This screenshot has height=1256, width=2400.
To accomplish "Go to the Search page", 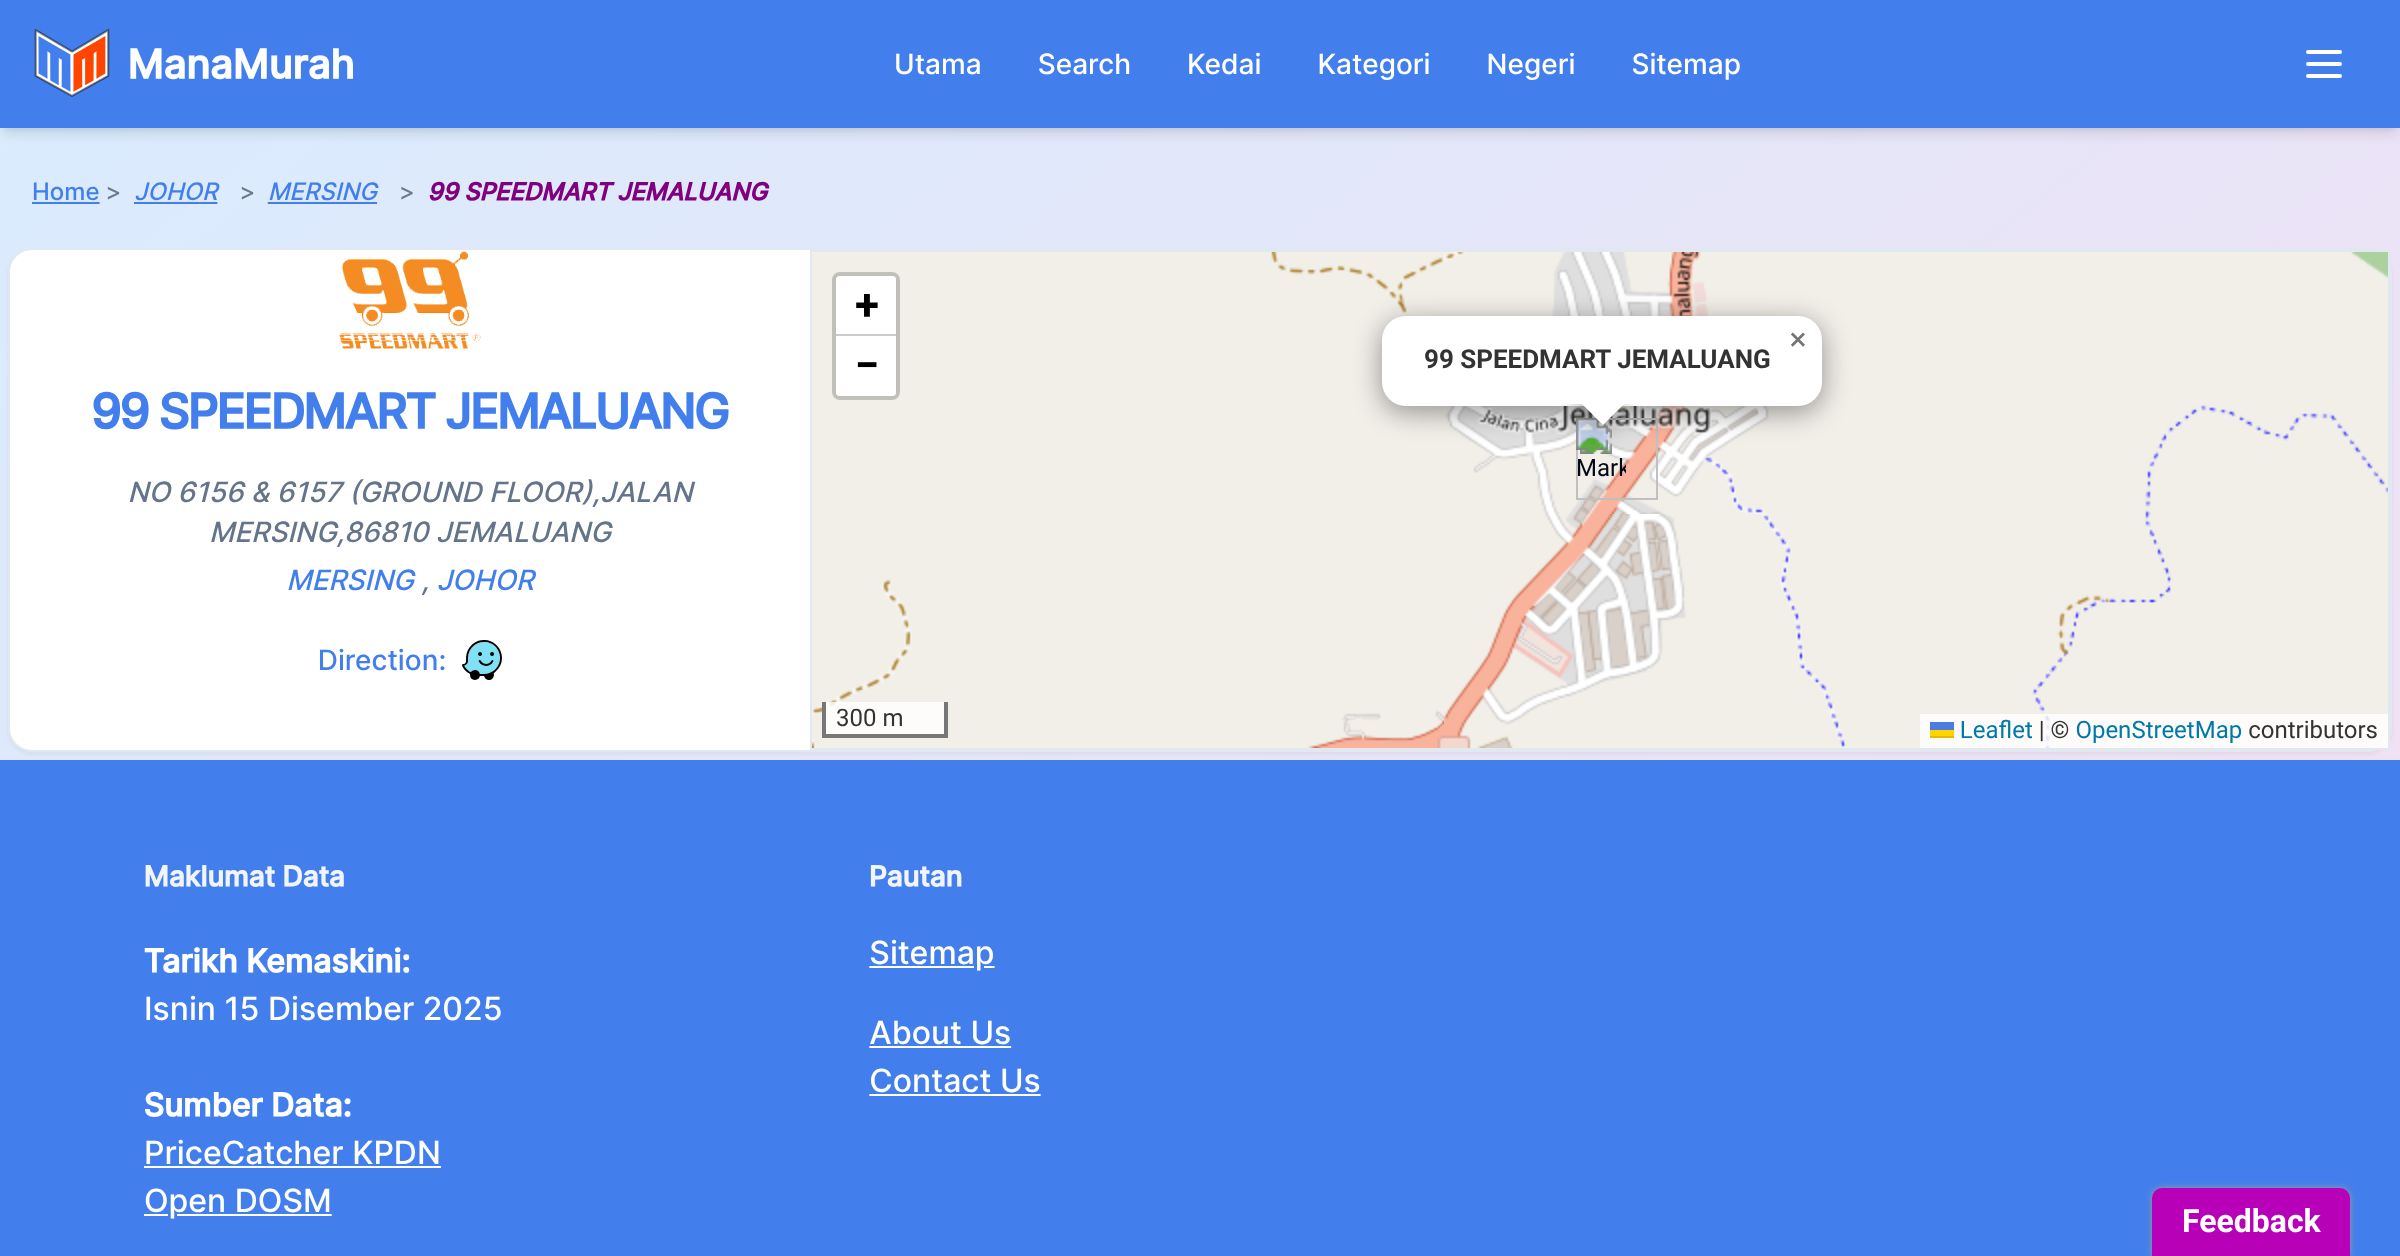I will tap(1083, 64).
